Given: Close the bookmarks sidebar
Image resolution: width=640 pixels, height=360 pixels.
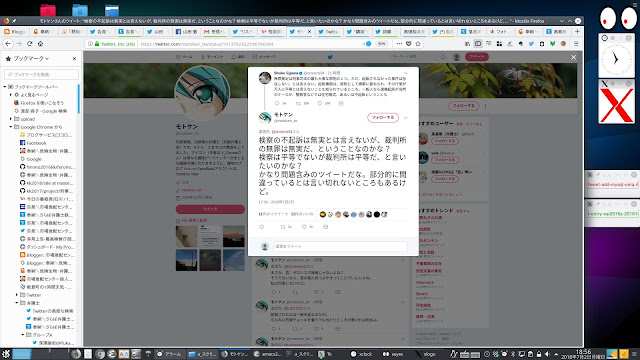Looking at the screenshot, I should pyautogui.click(x=74, y=59).
